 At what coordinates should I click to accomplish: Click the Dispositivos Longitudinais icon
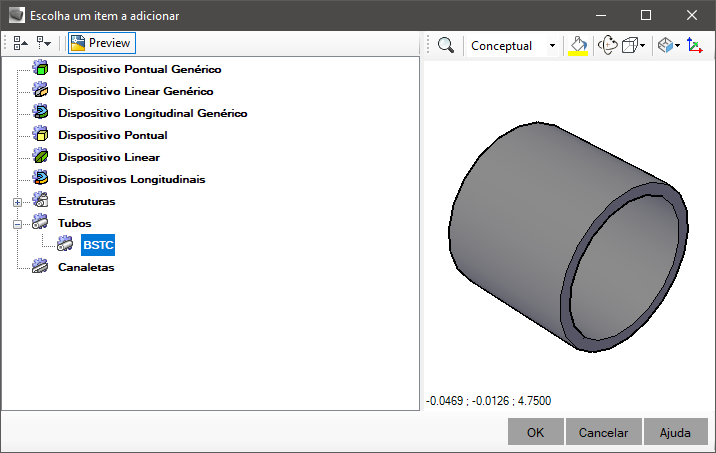pos(41,178)
